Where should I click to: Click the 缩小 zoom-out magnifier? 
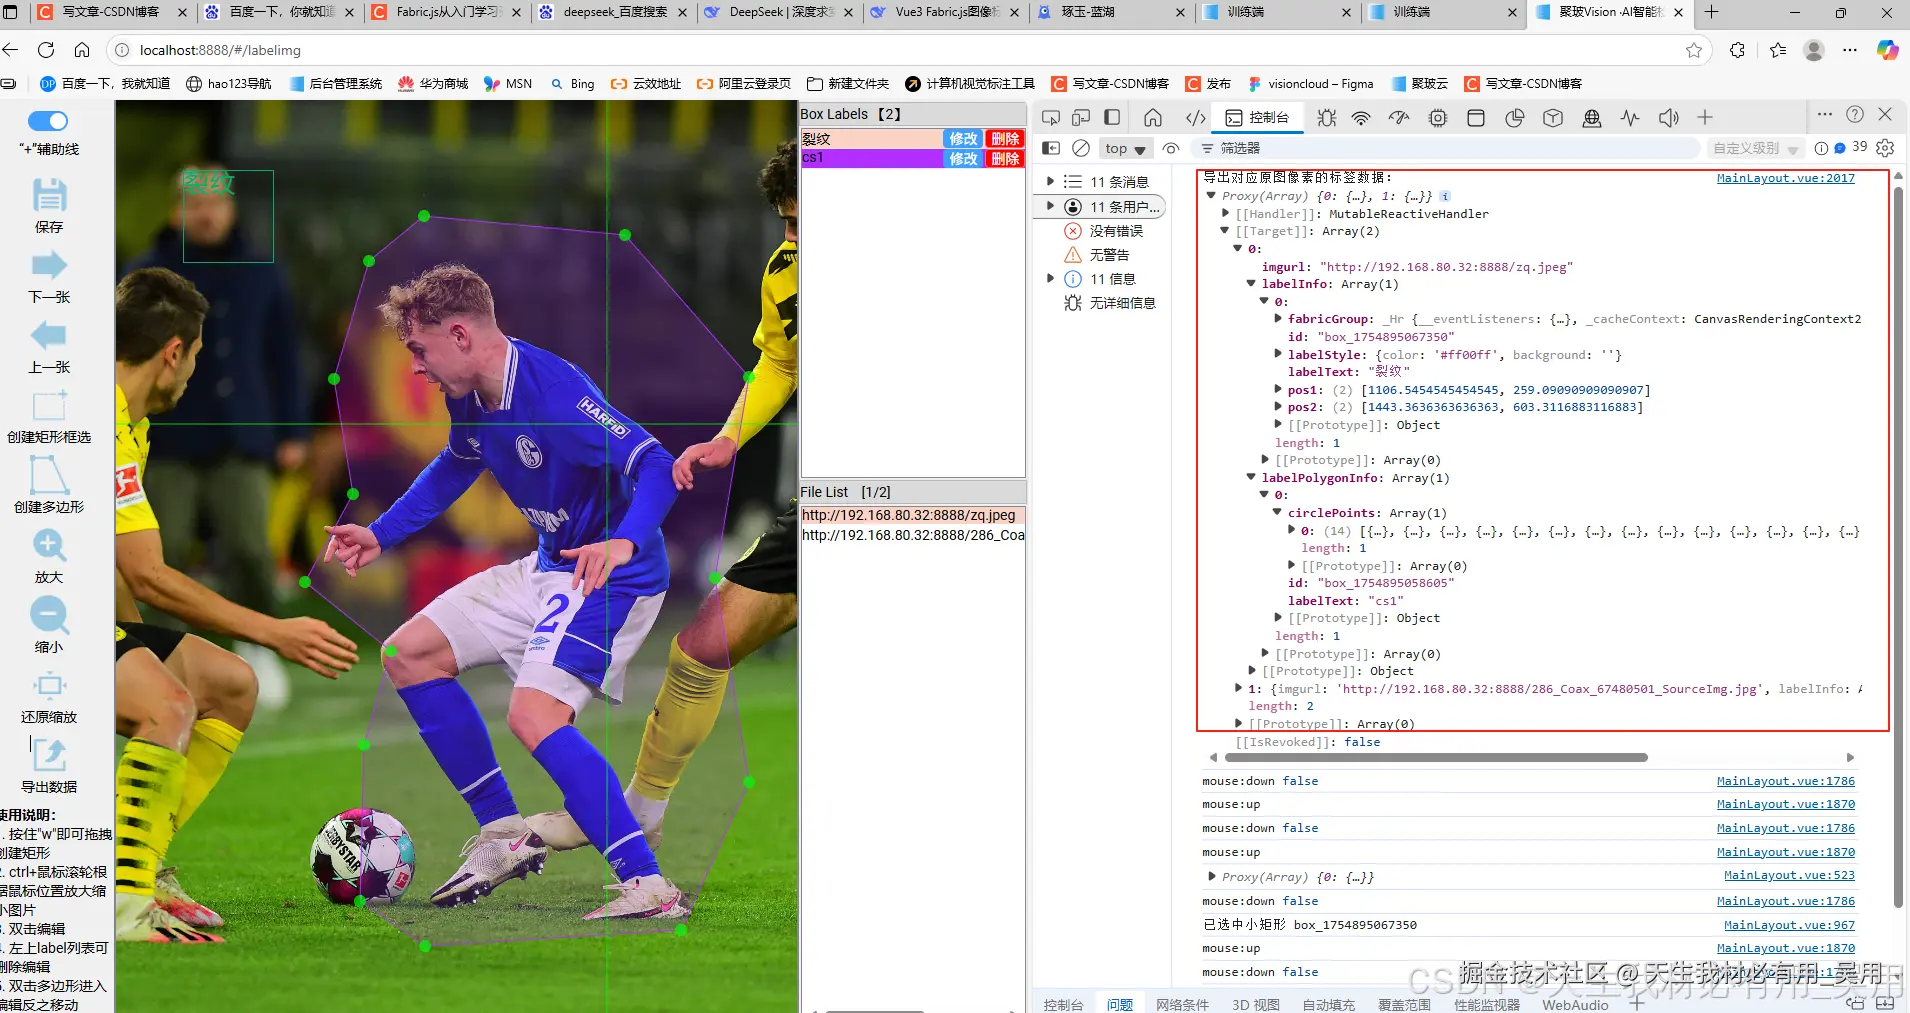point(49,616)
